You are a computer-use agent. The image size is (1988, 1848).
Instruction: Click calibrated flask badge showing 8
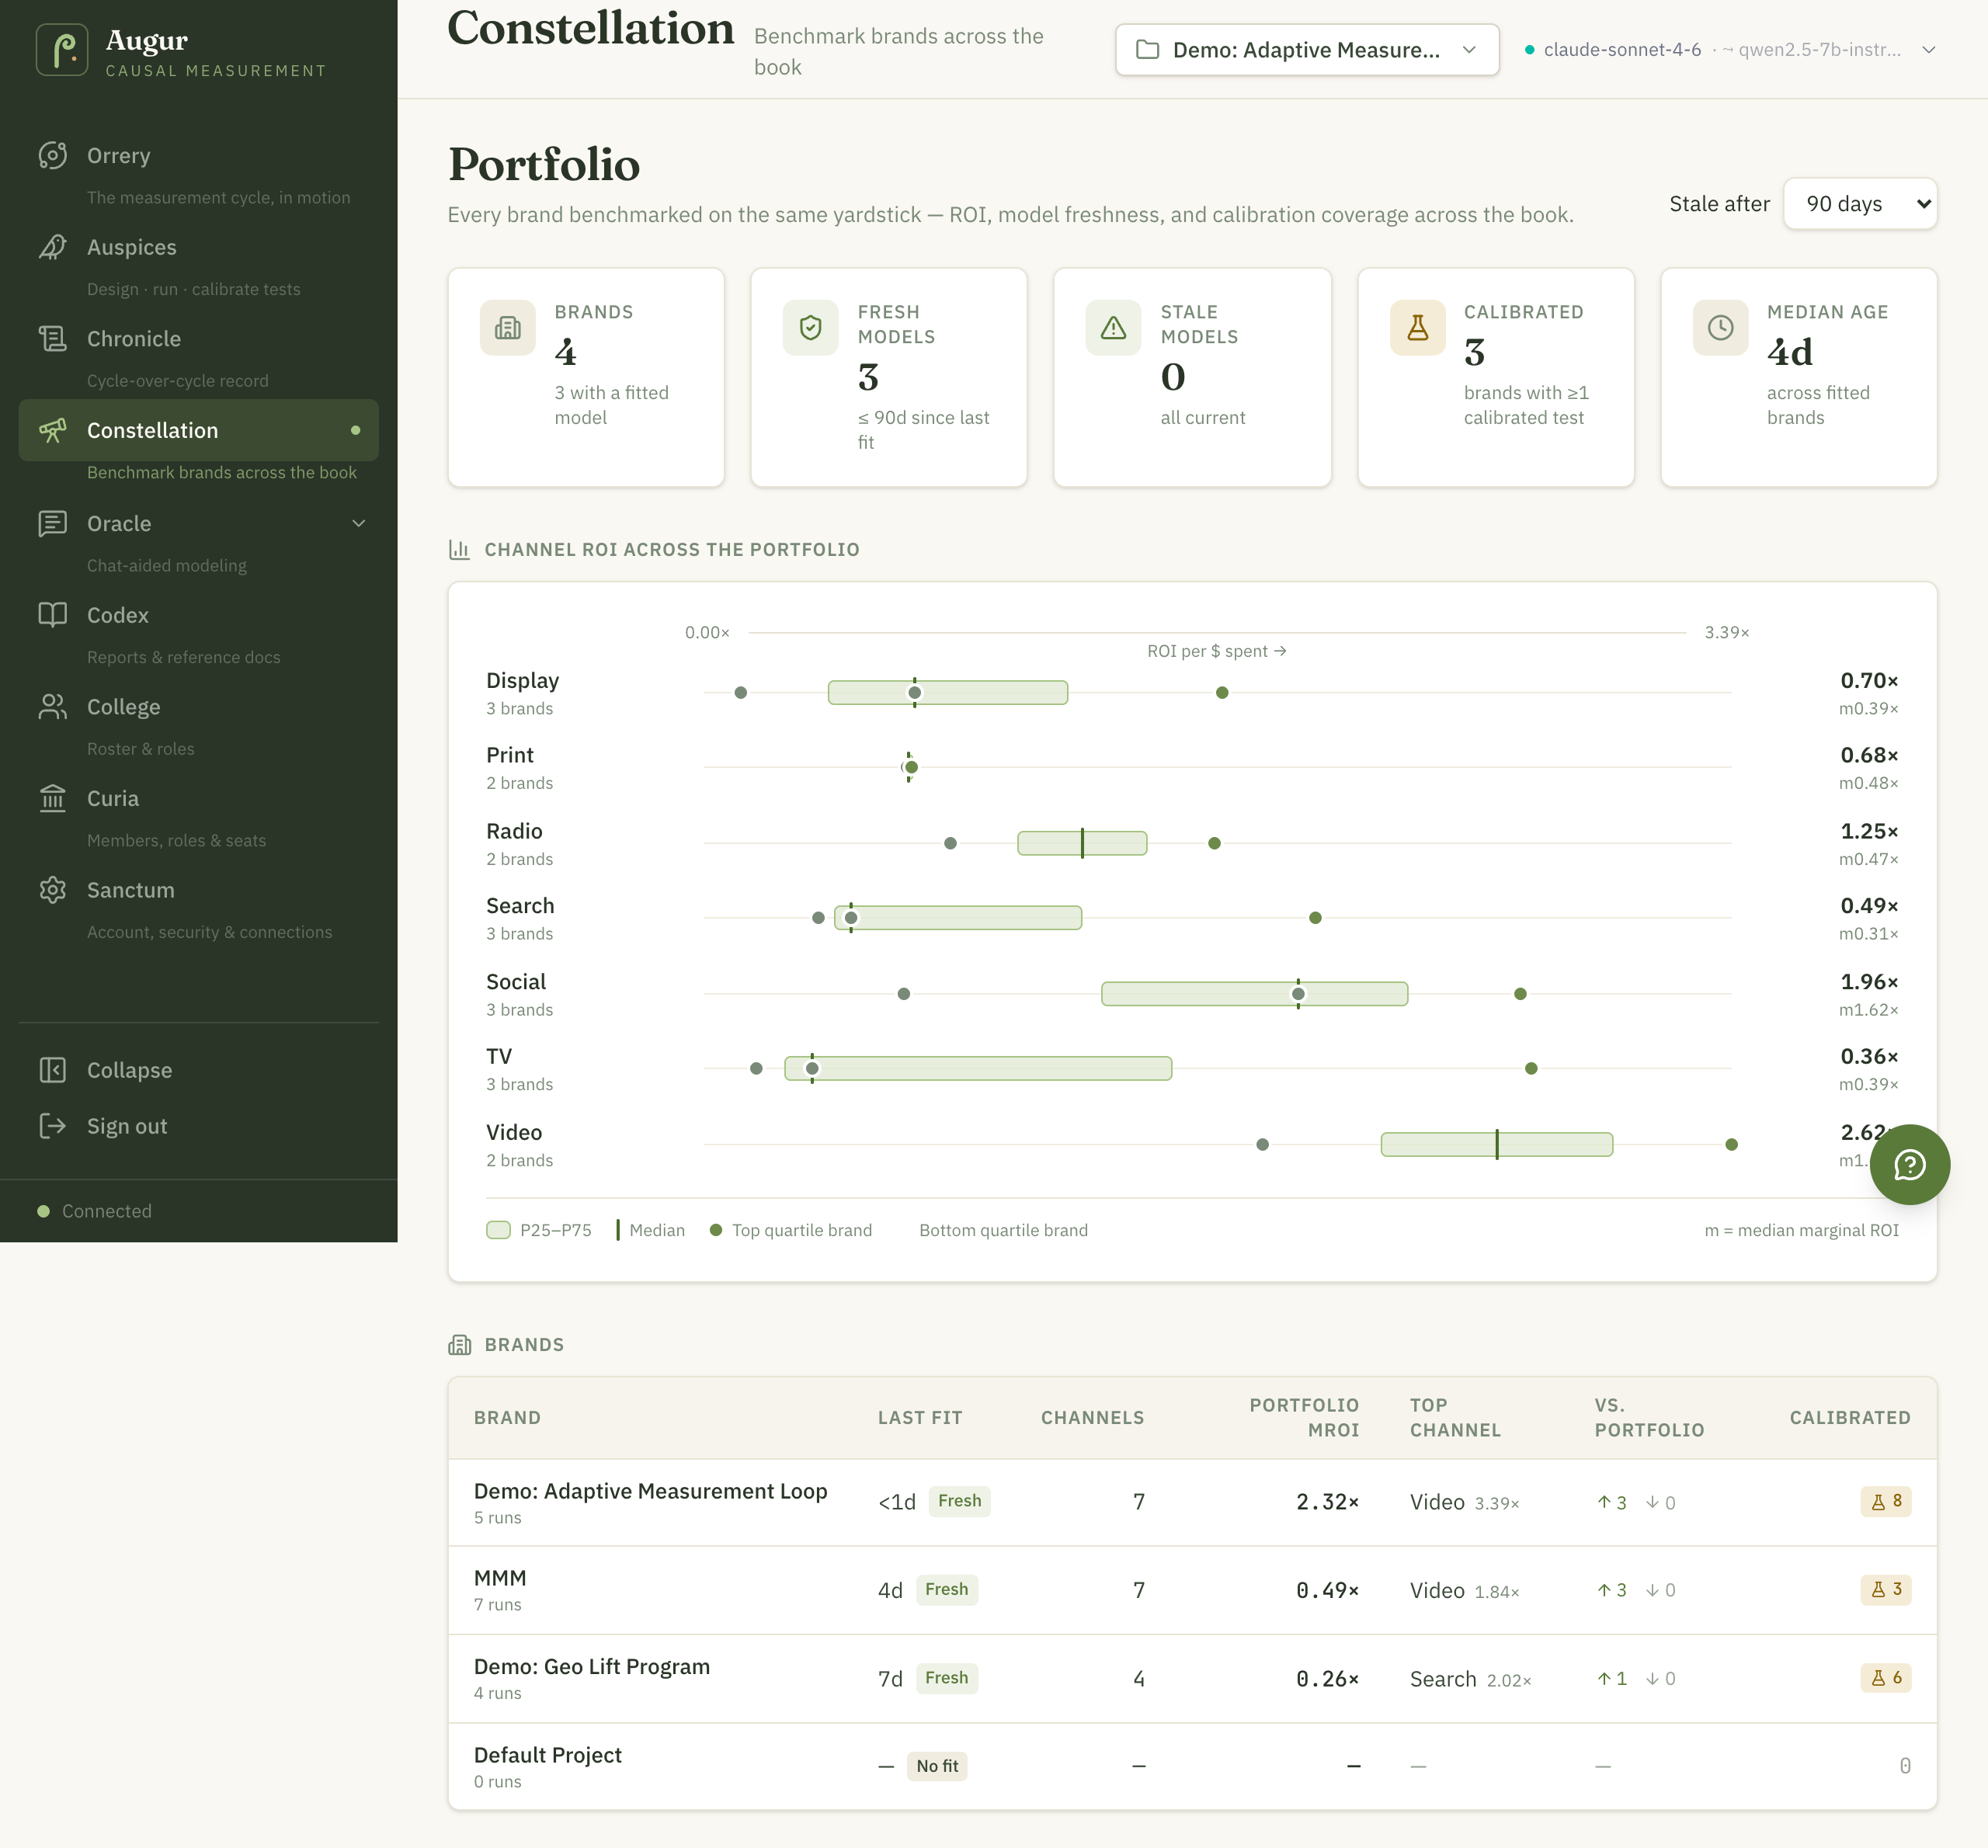coord(1886,1501)
